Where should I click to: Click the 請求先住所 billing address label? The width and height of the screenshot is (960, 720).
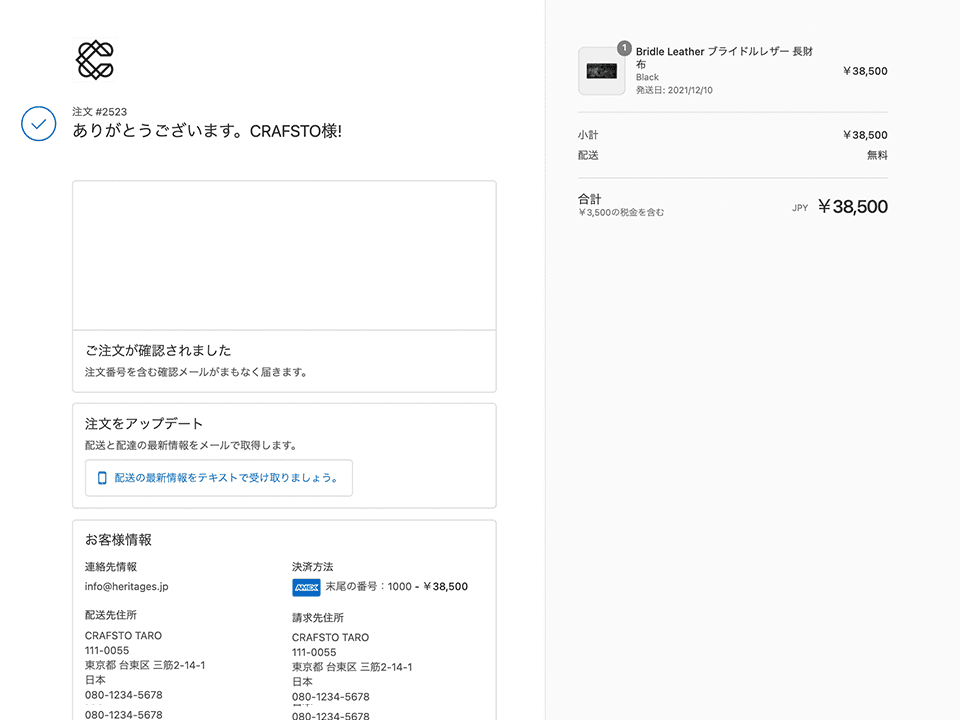tap(318, 618)
